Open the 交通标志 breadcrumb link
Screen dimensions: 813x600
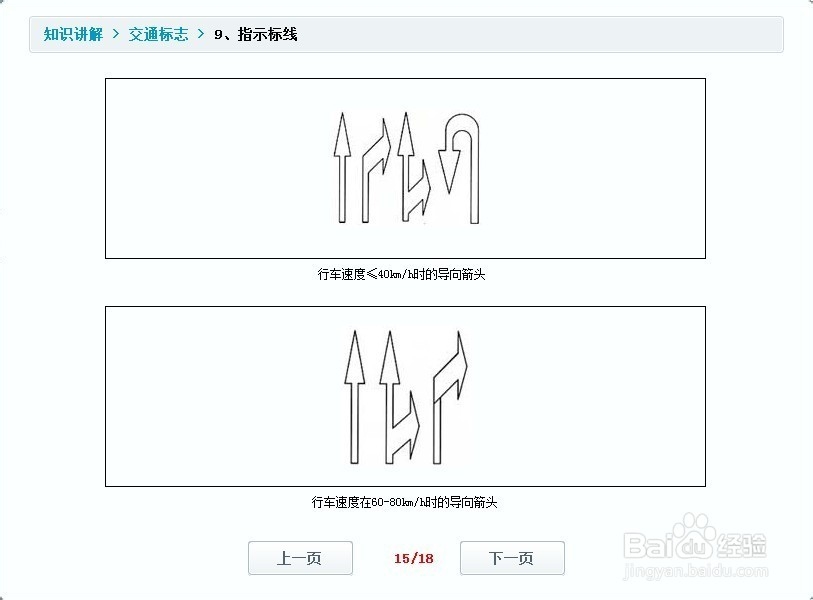click(x=158, y=34)
